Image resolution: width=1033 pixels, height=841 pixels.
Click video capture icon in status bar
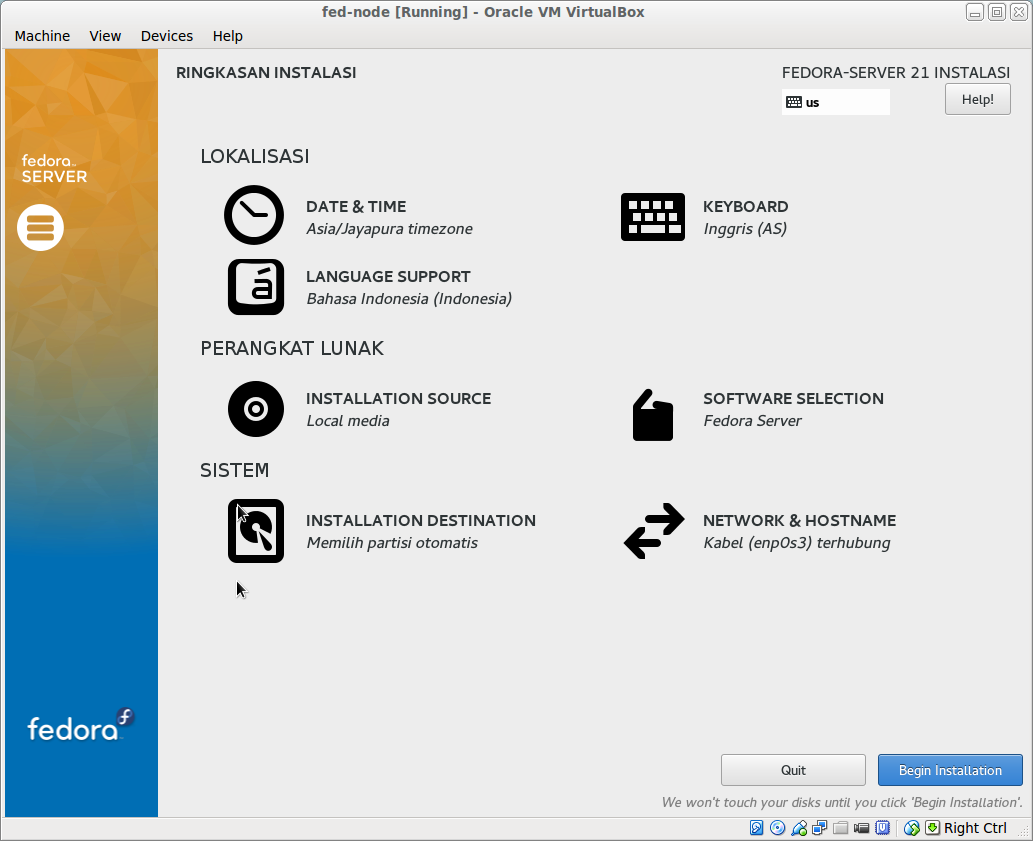tap(861, 828)
